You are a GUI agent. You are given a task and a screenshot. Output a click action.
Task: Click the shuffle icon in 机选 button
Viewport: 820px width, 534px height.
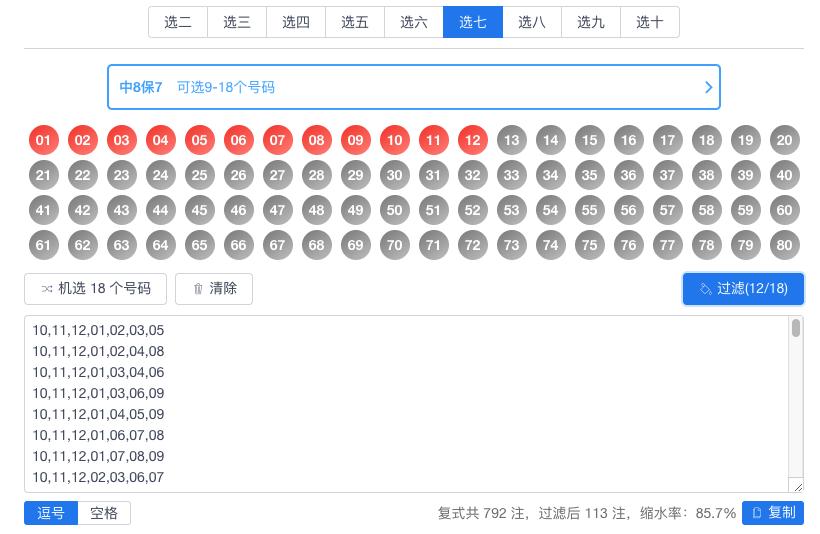[x=47, y=289]
